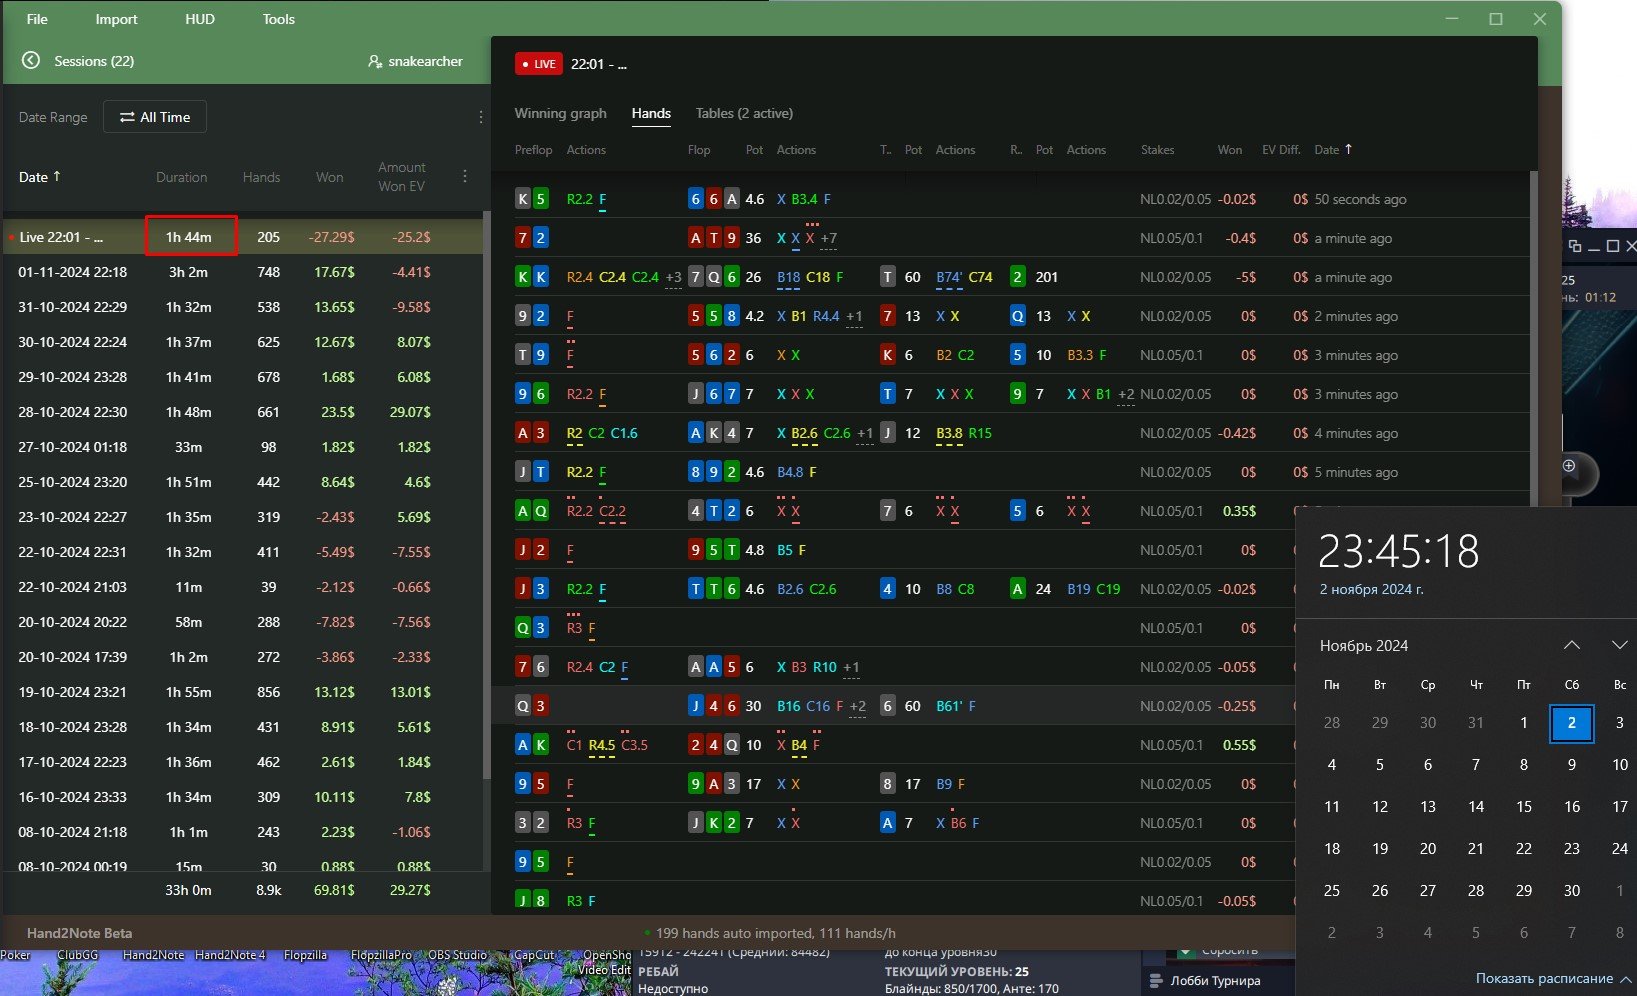Click the K card in first hand row

523,199
